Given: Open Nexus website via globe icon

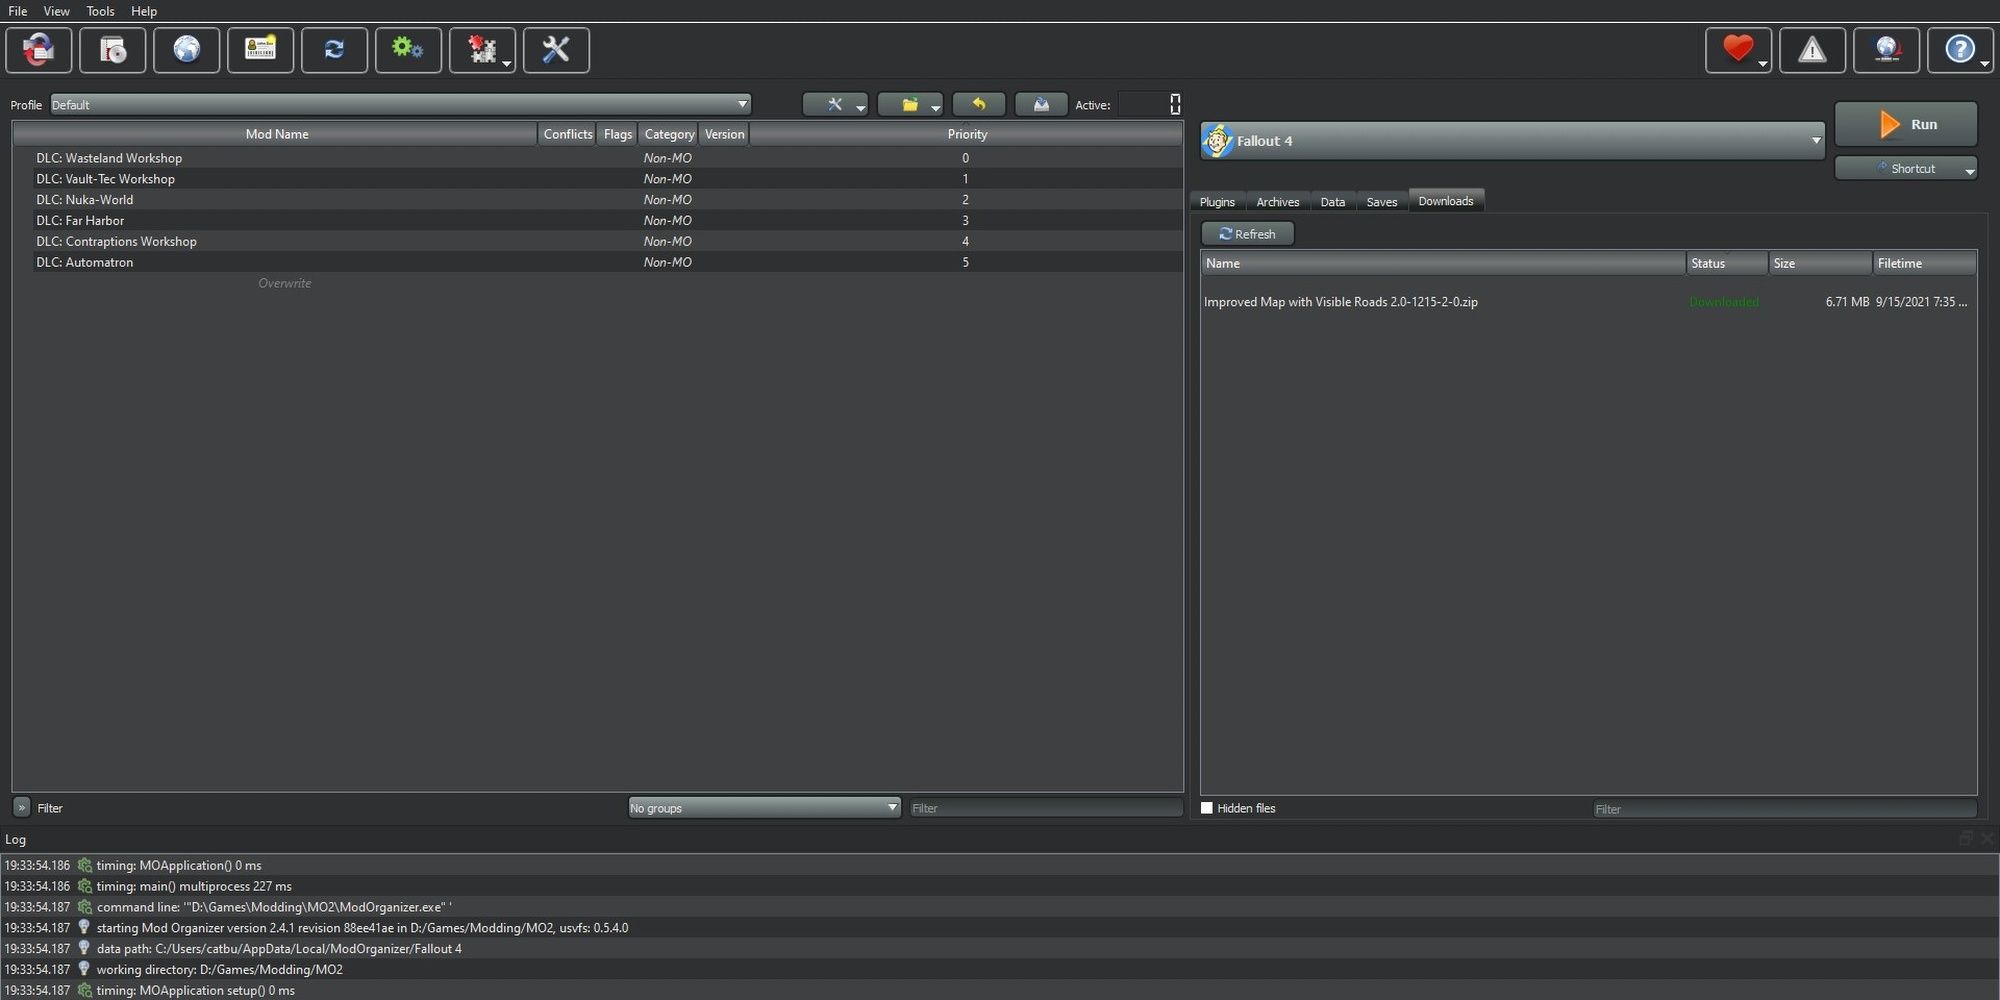Looking at the screenshot, I should coord(187,50).
